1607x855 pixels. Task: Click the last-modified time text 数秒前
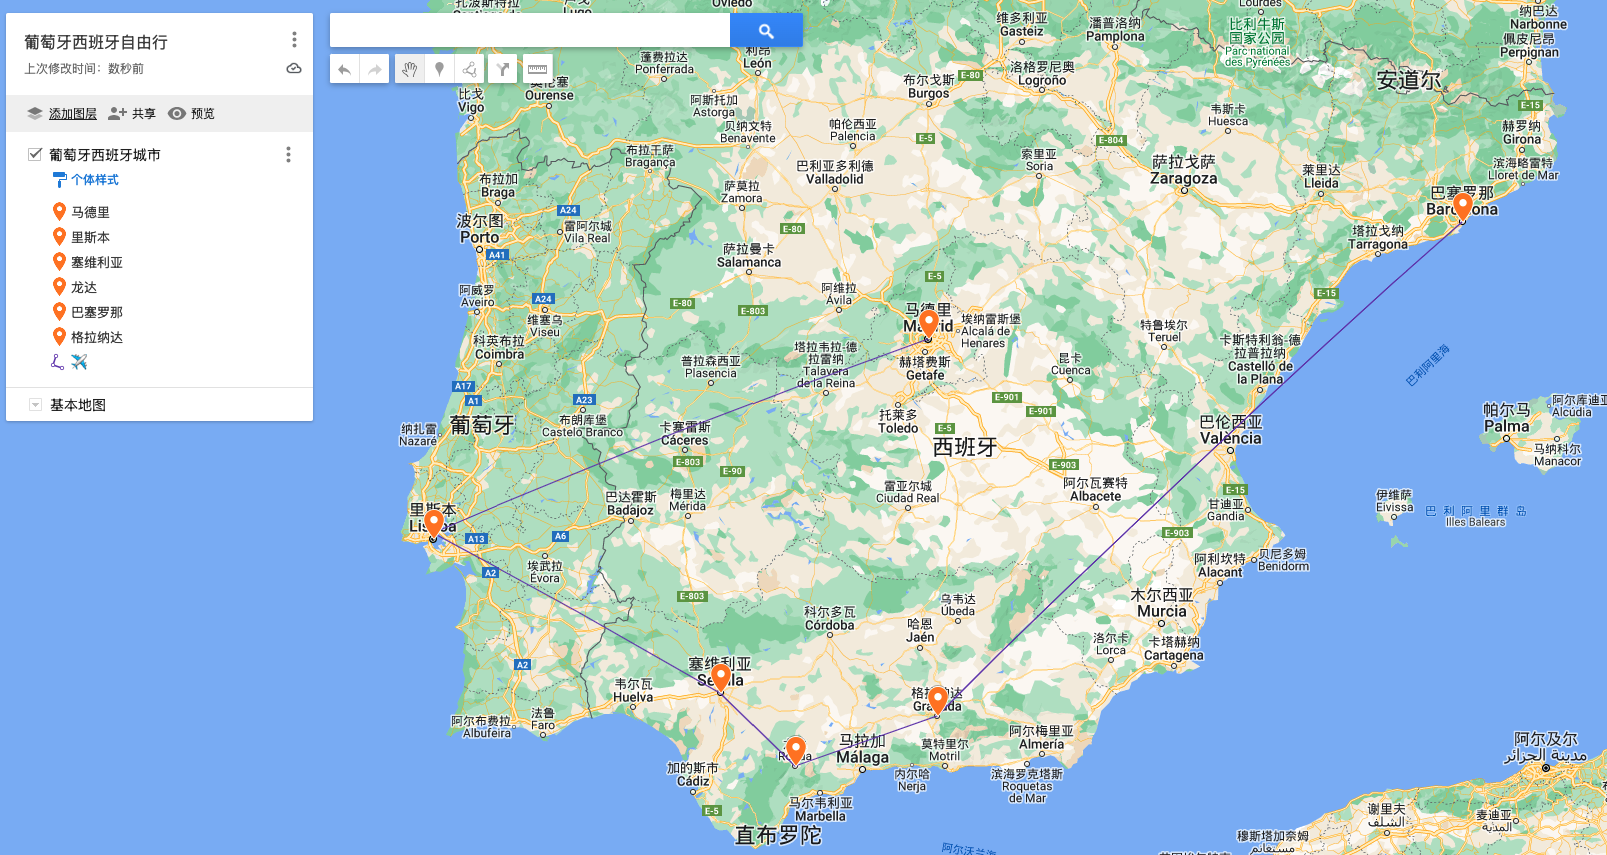point(126,69)
